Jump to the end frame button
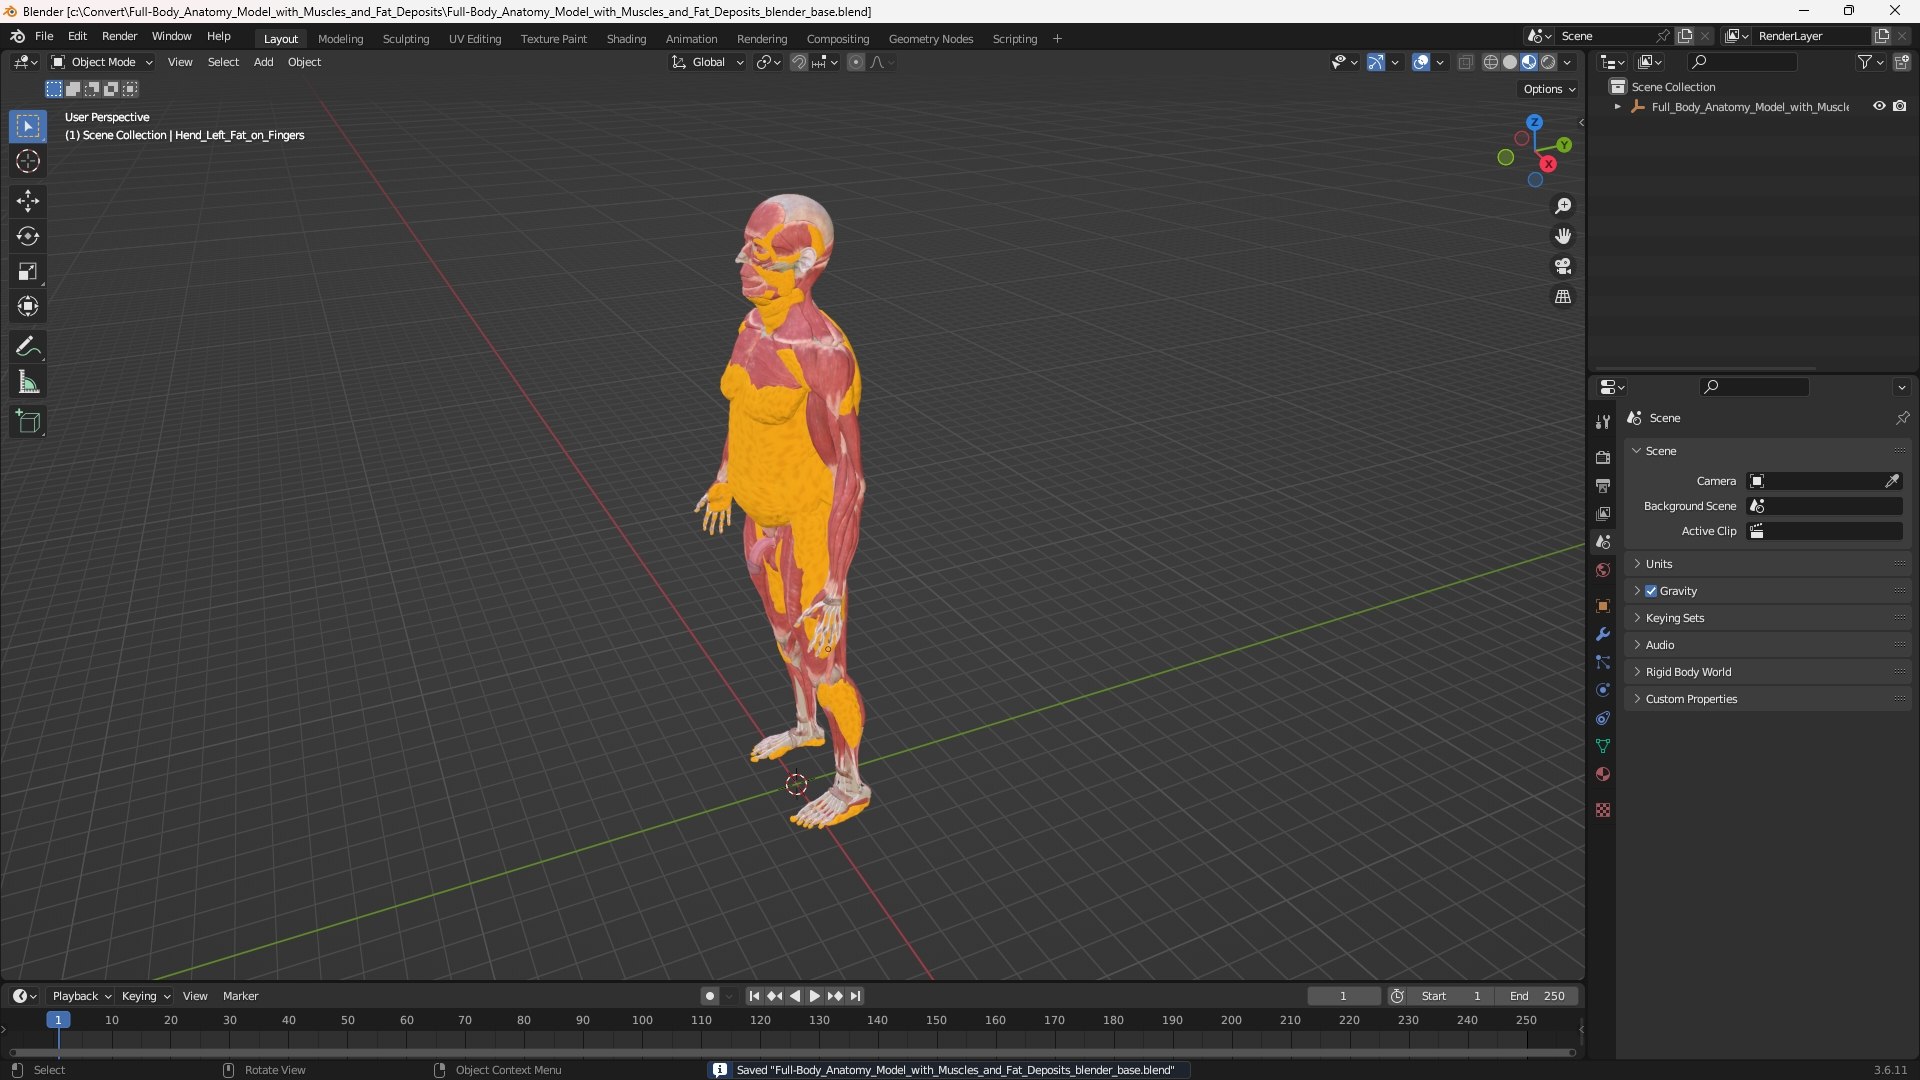 click(856, 996)
